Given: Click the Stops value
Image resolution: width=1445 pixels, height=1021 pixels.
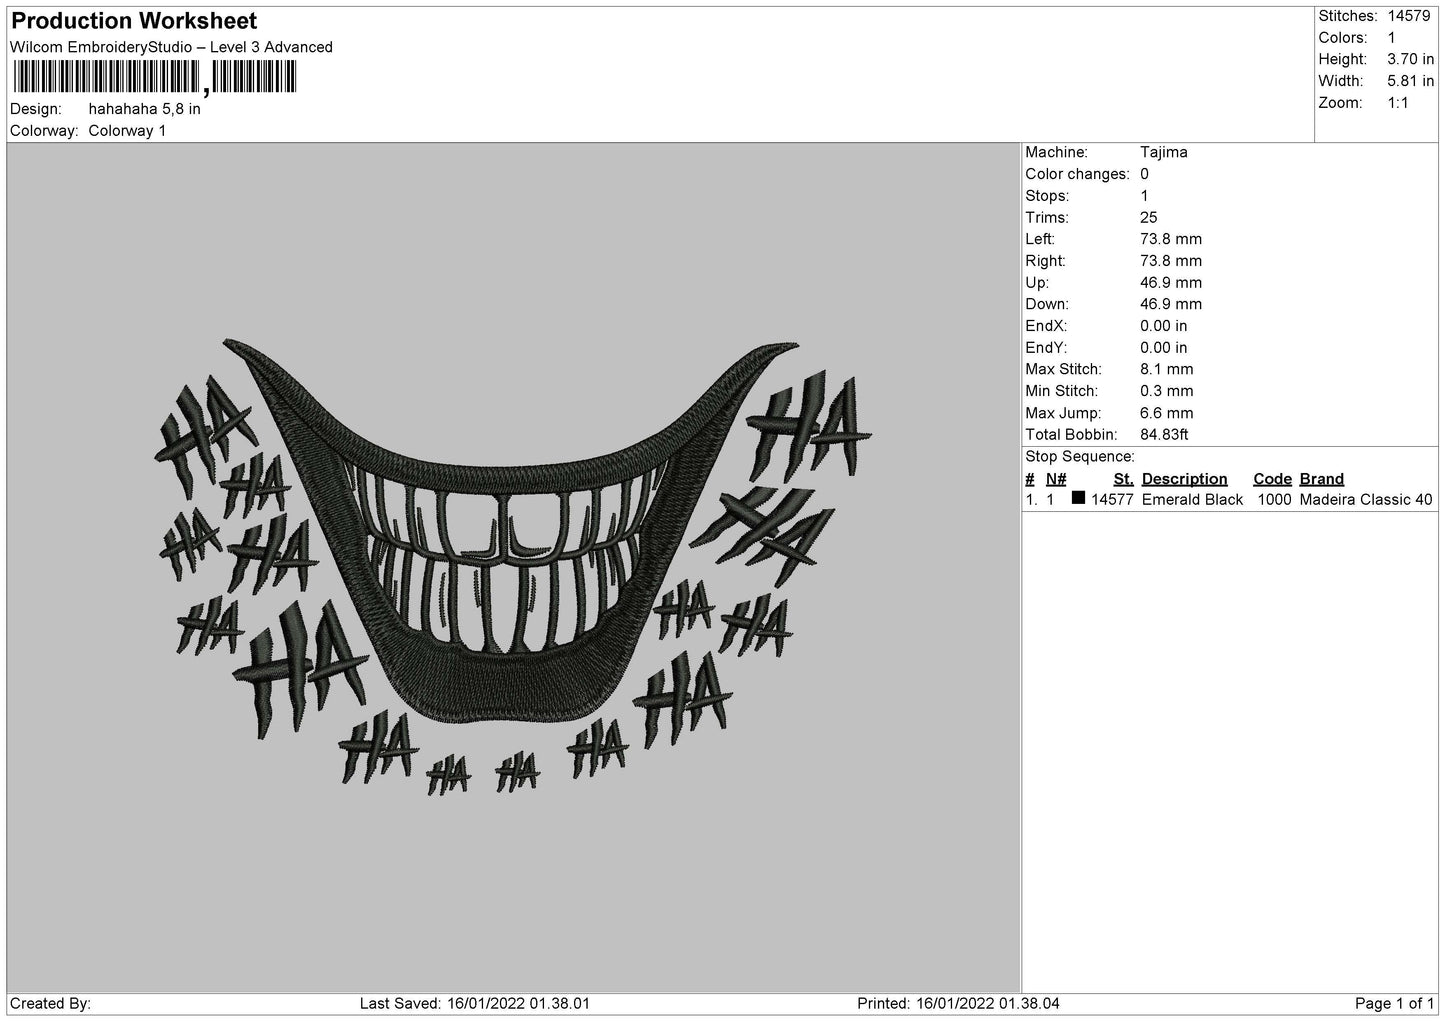Looking at the screenshot, I should [x=1145, y=196].
